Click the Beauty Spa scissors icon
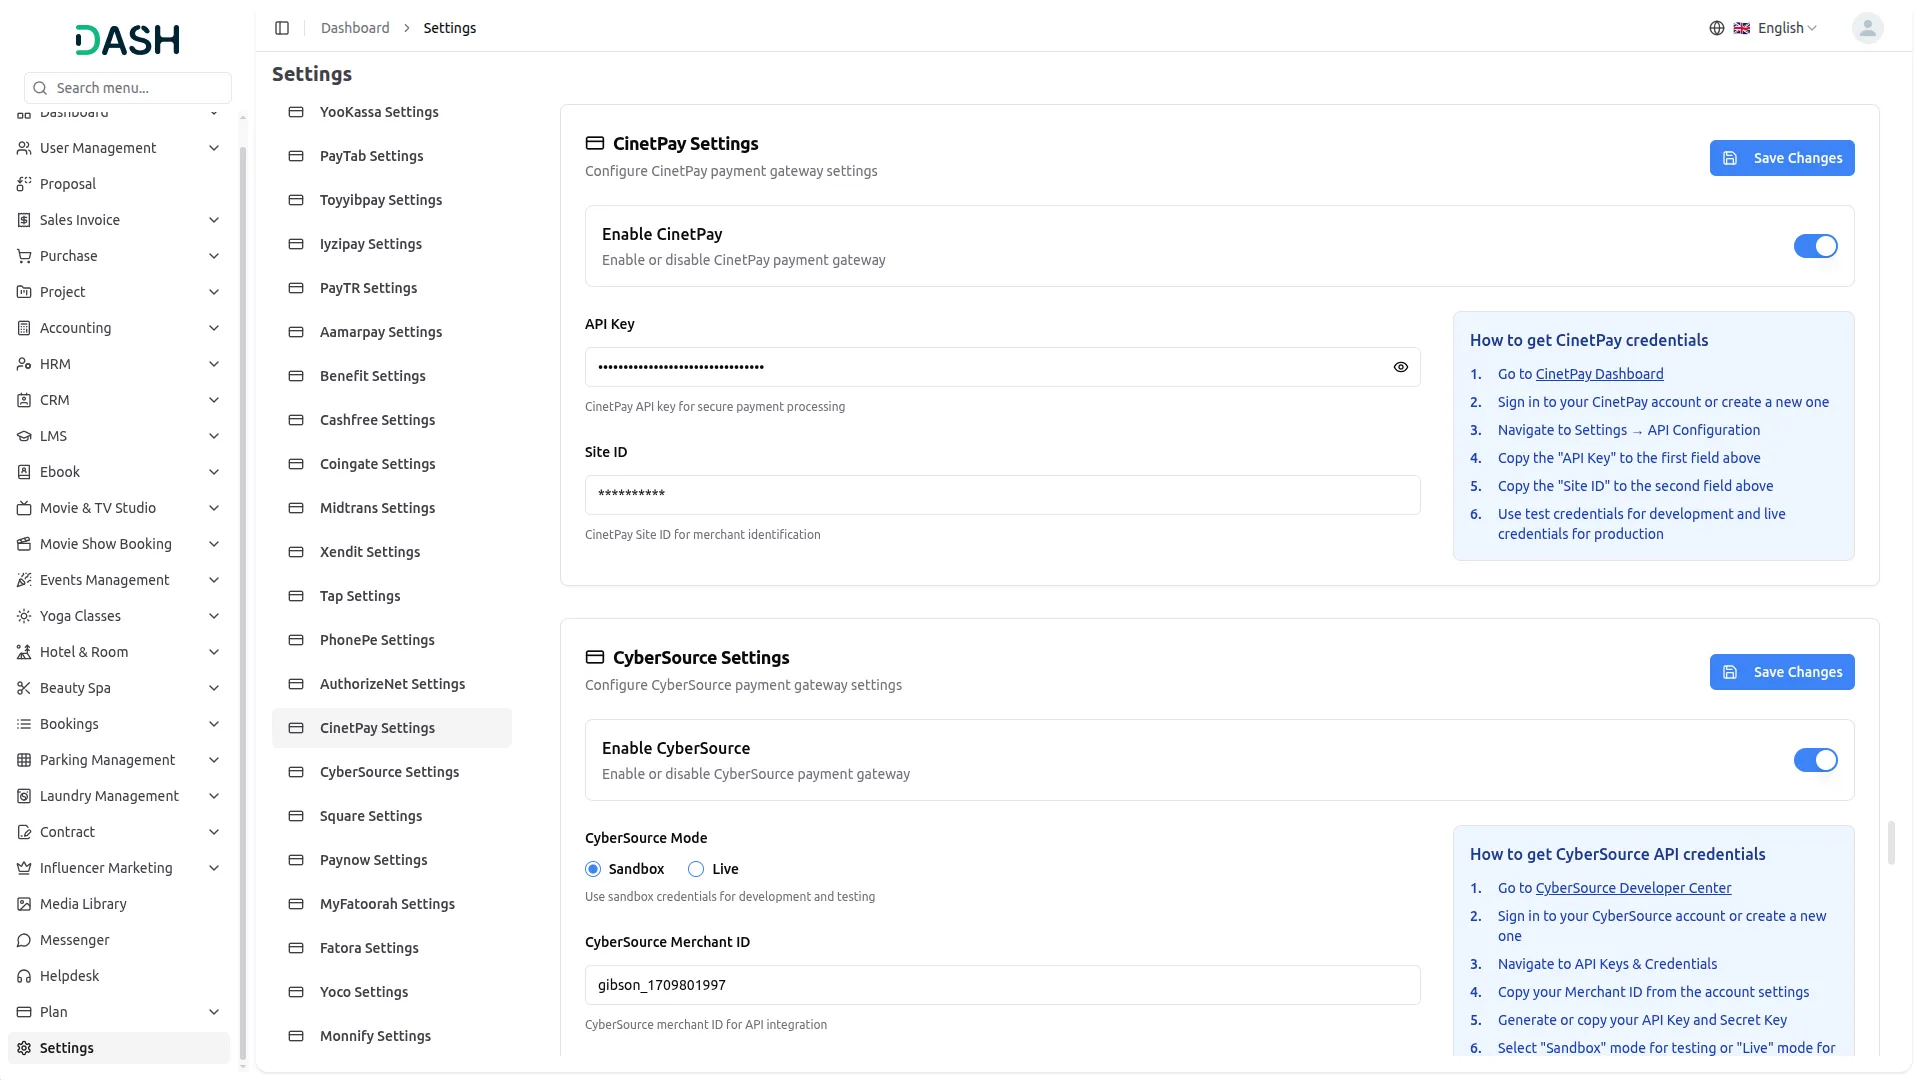The image size is (1920, 1080). (x=24, y=688)
